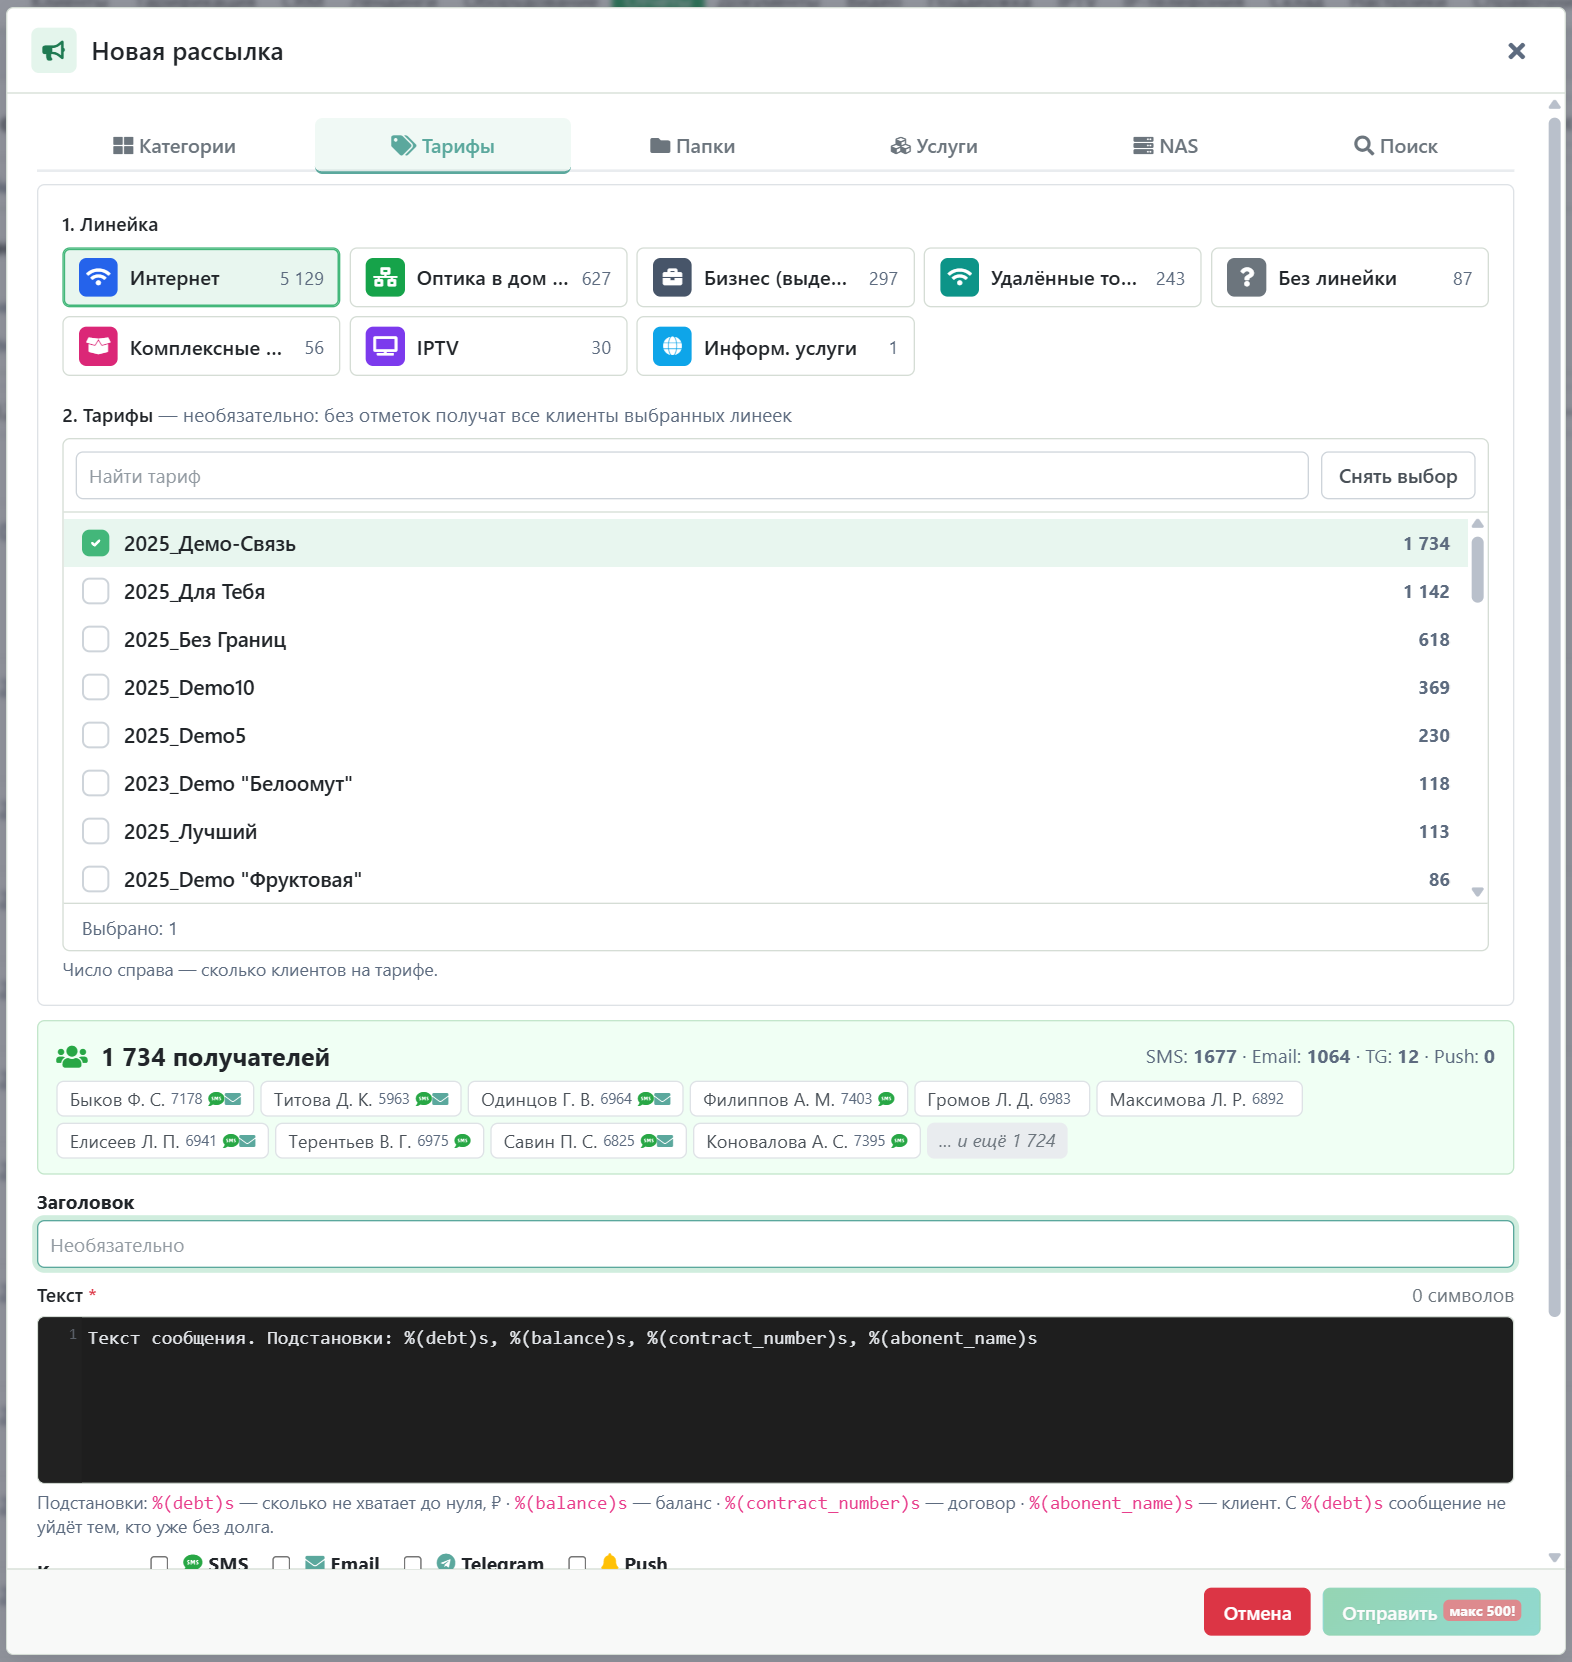This screenshot has height=1662, width=1572.
Task: Choose the Комплексные box icon
Action: coord(98,347)
